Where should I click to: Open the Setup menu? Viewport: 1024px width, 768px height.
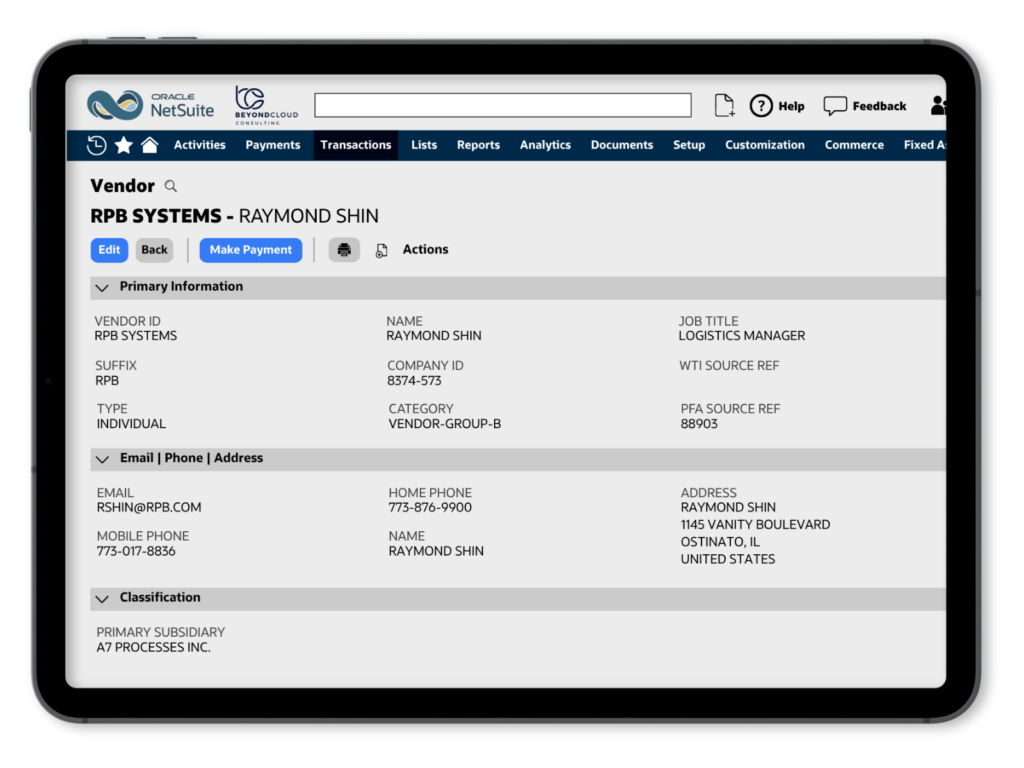pyautogui.click(x=689, y=145)
